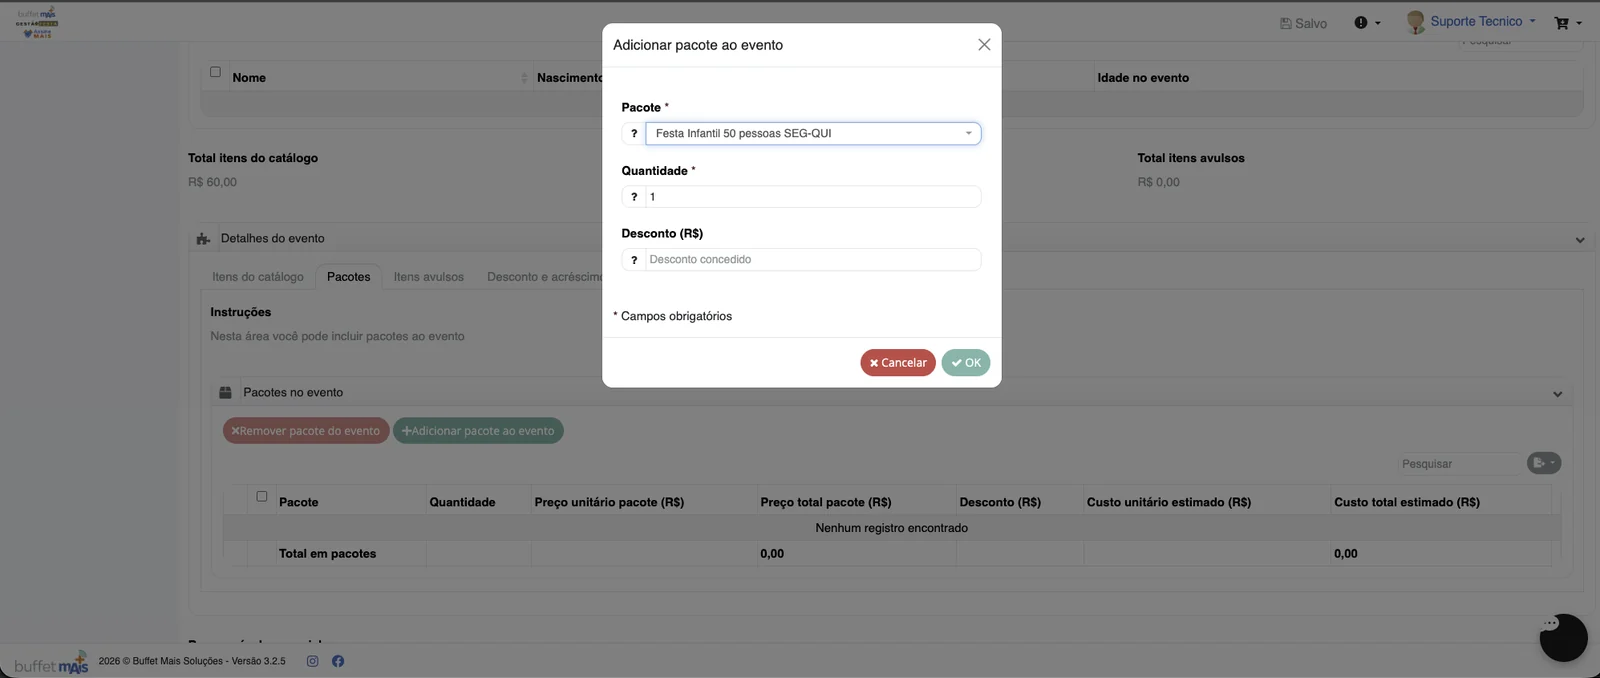Click the R$ 60,00 catalog total value

pos(212,182)
